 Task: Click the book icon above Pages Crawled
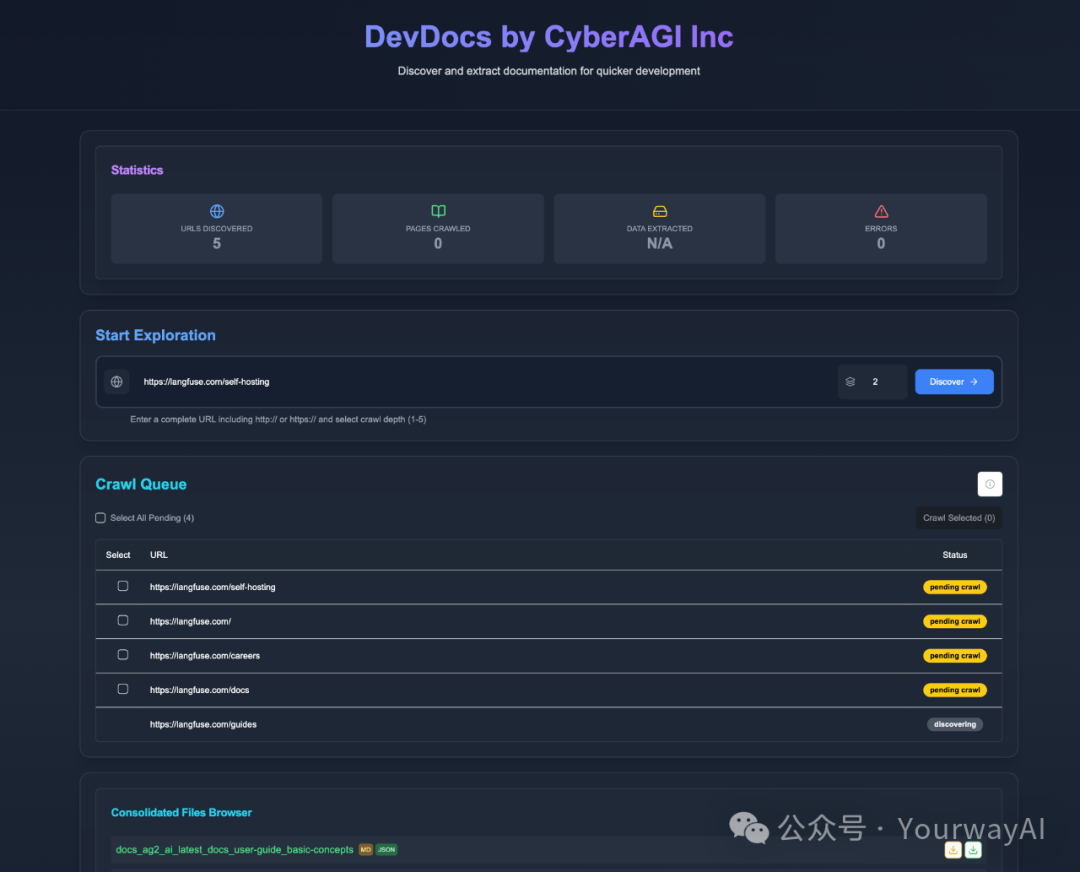click(438, 211)
